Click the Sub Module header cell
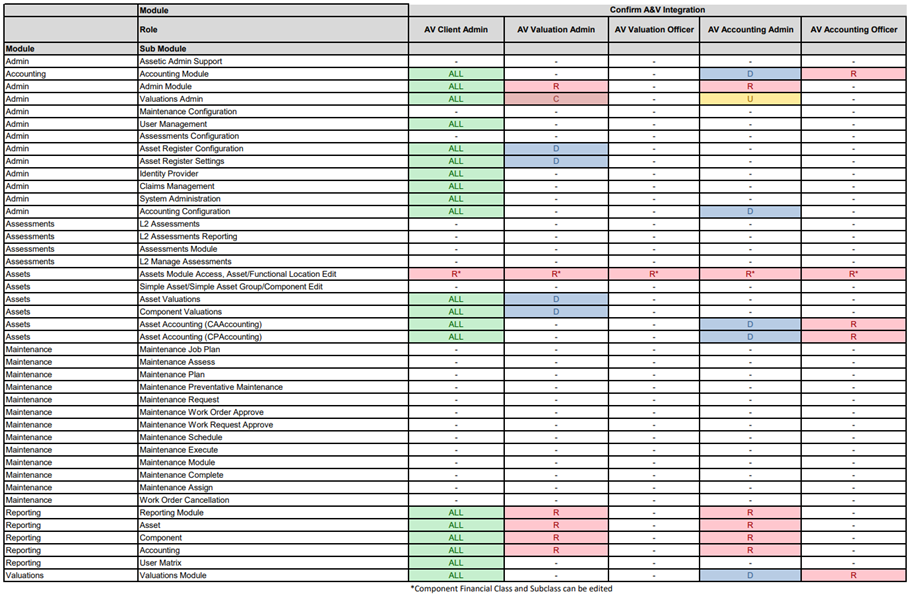This screenshot has height=596, width=916. click(273, 48)
